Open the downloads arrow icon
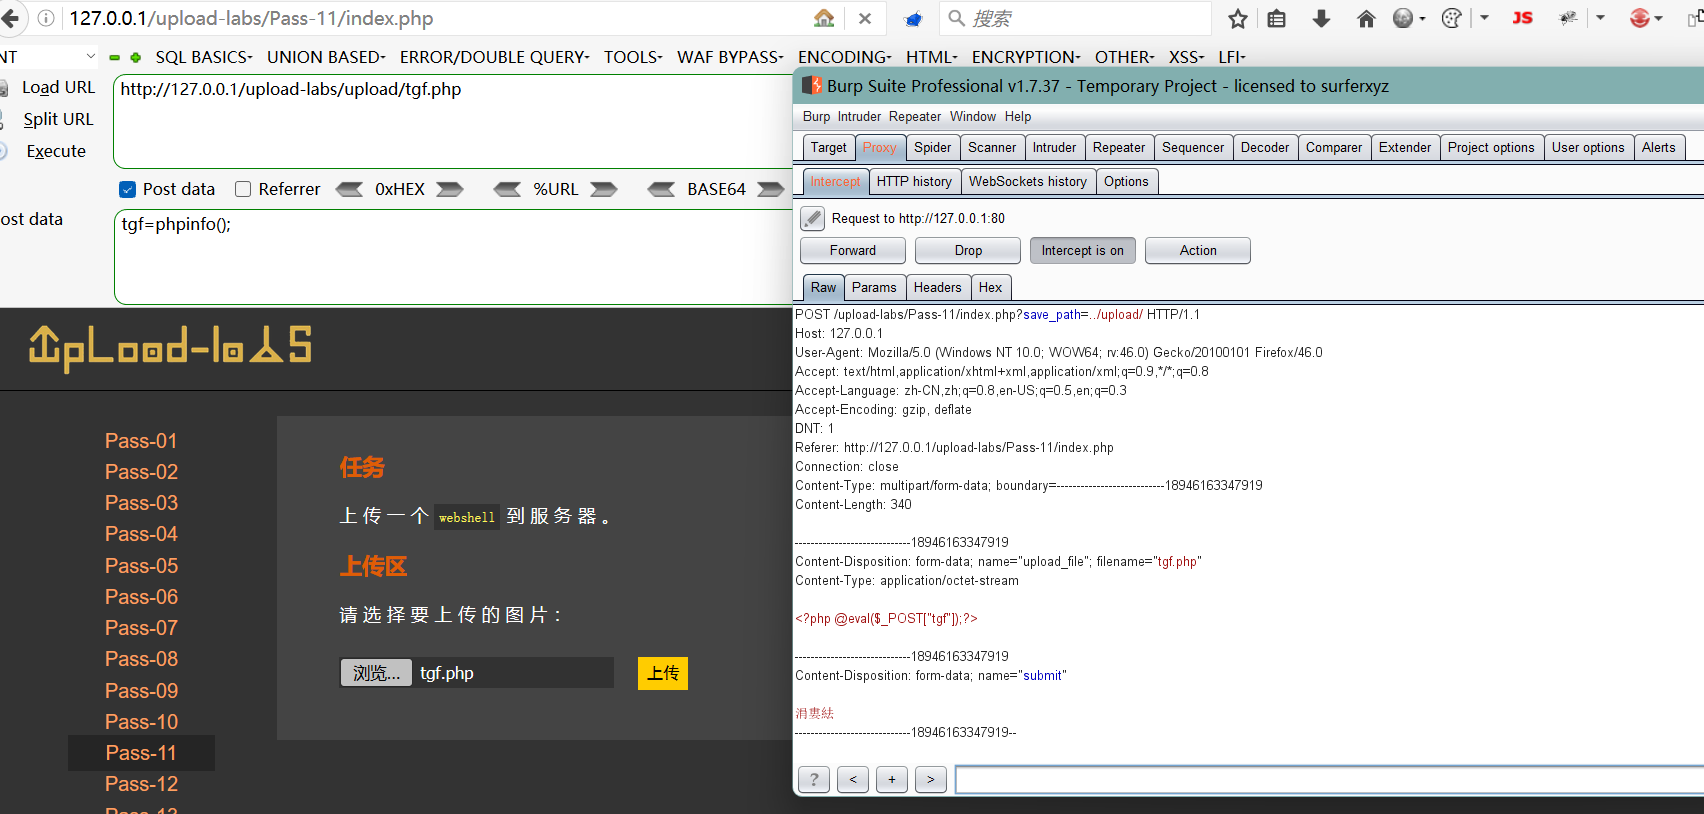The image size is (1704, 814). click(1321, 18)
